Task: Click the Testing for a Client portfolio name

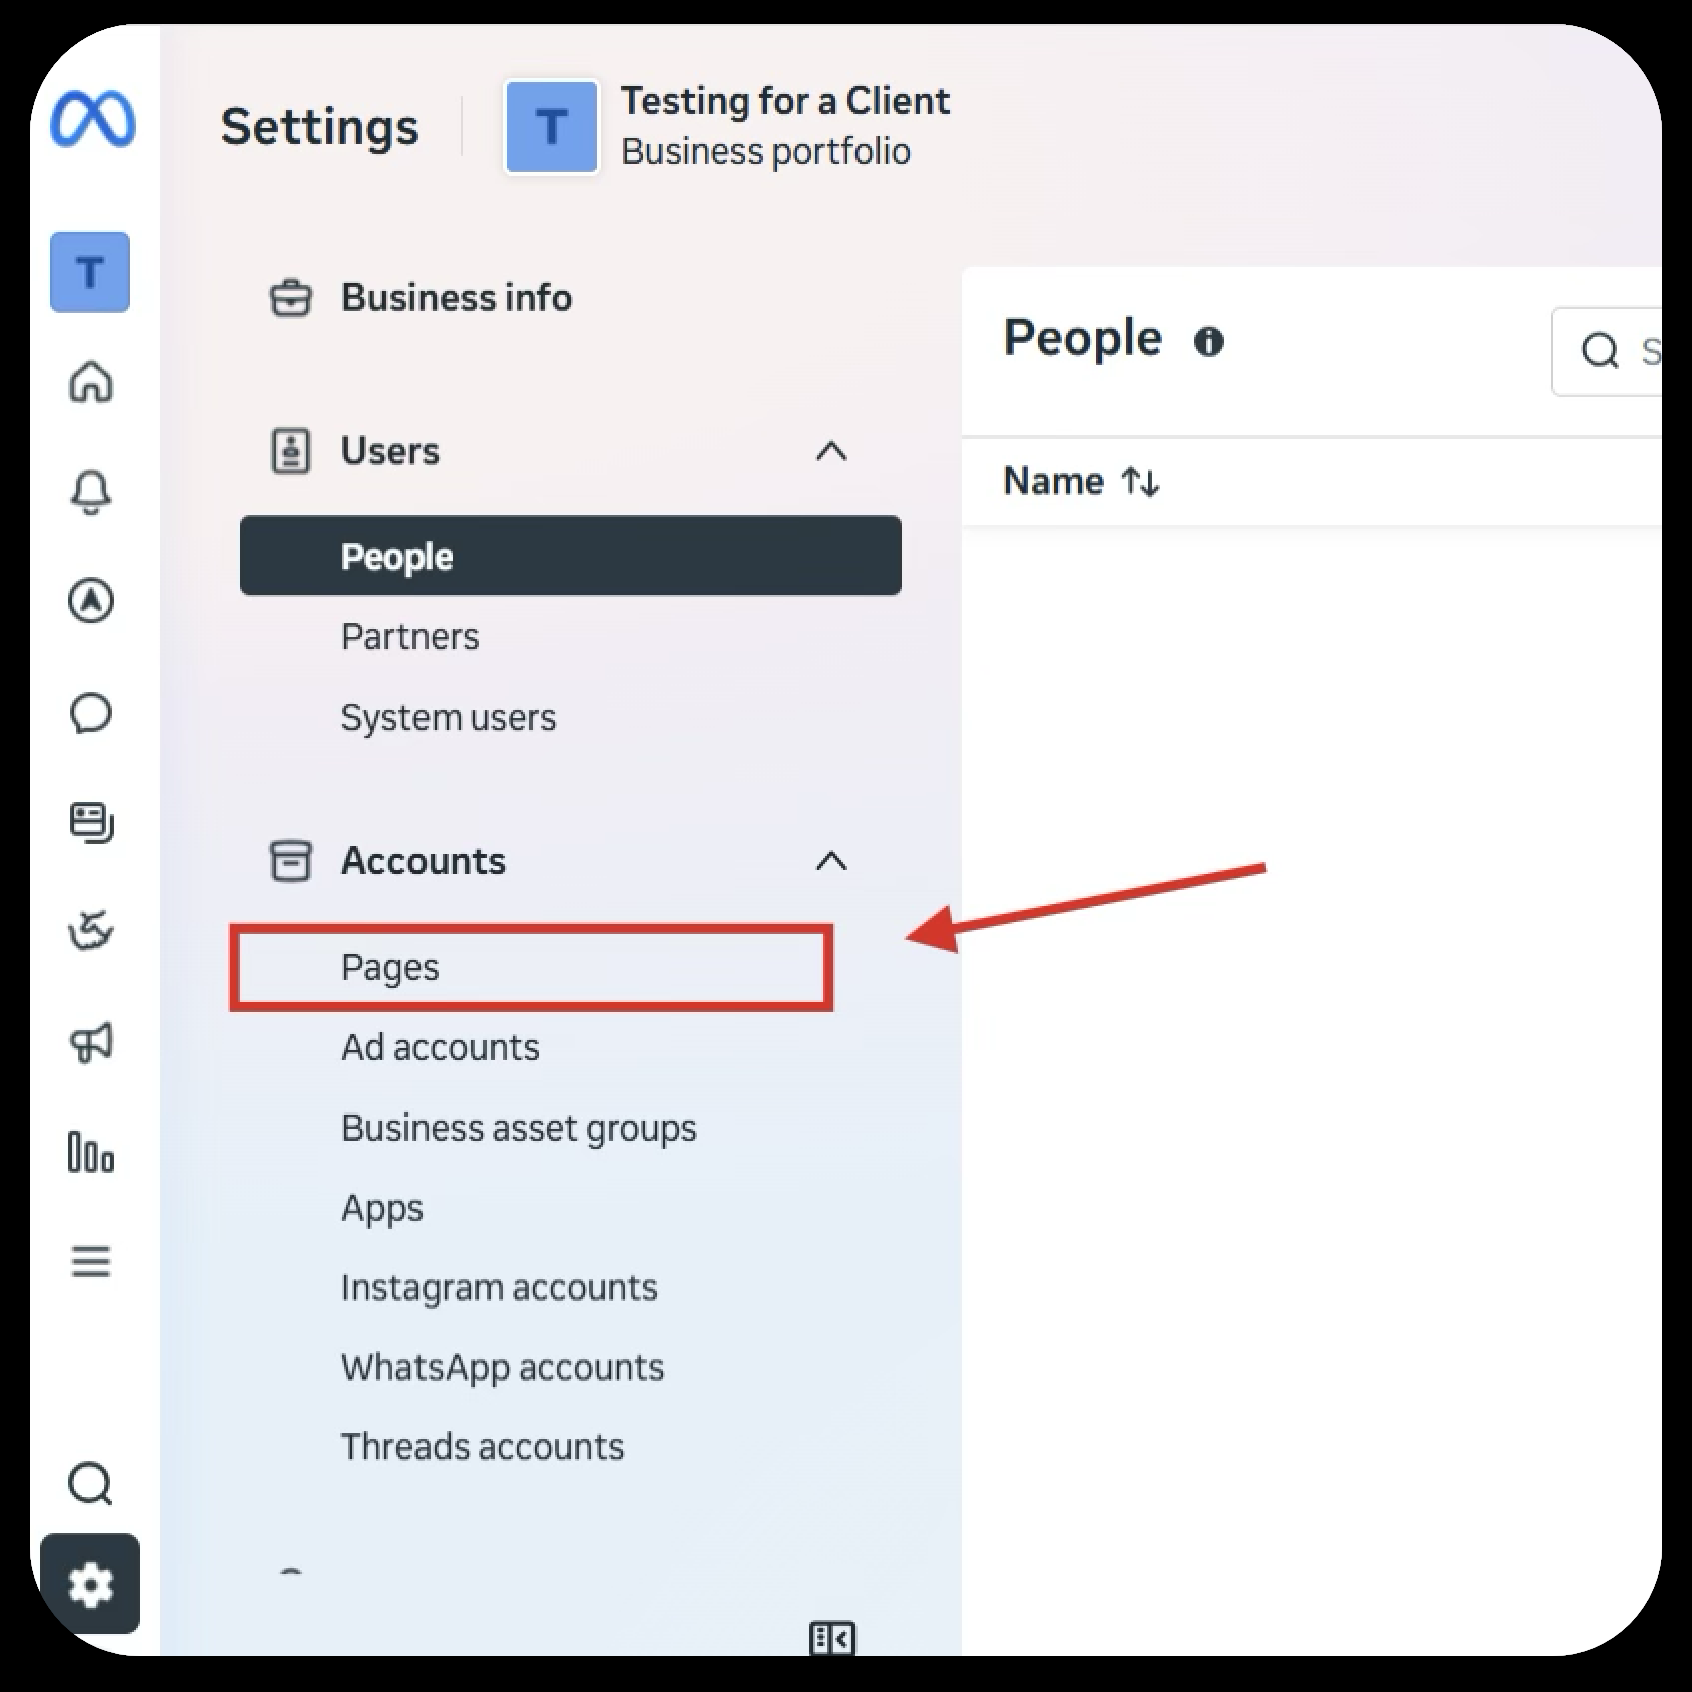Action: (785, 101)
